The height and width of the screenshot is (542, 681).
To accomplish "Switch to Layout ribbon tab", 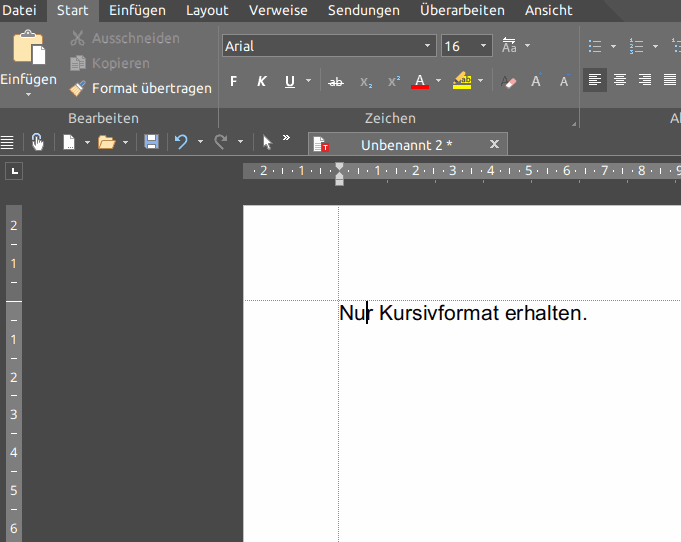I will pos(207,10).
